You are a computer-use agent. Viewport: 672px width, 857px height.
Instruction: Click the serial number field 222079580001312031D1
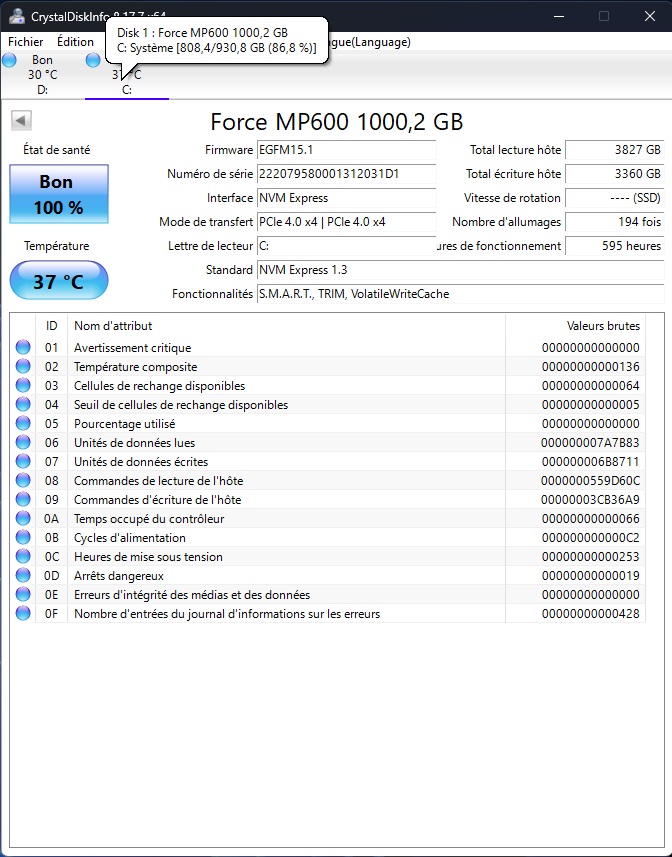(346, 174)
